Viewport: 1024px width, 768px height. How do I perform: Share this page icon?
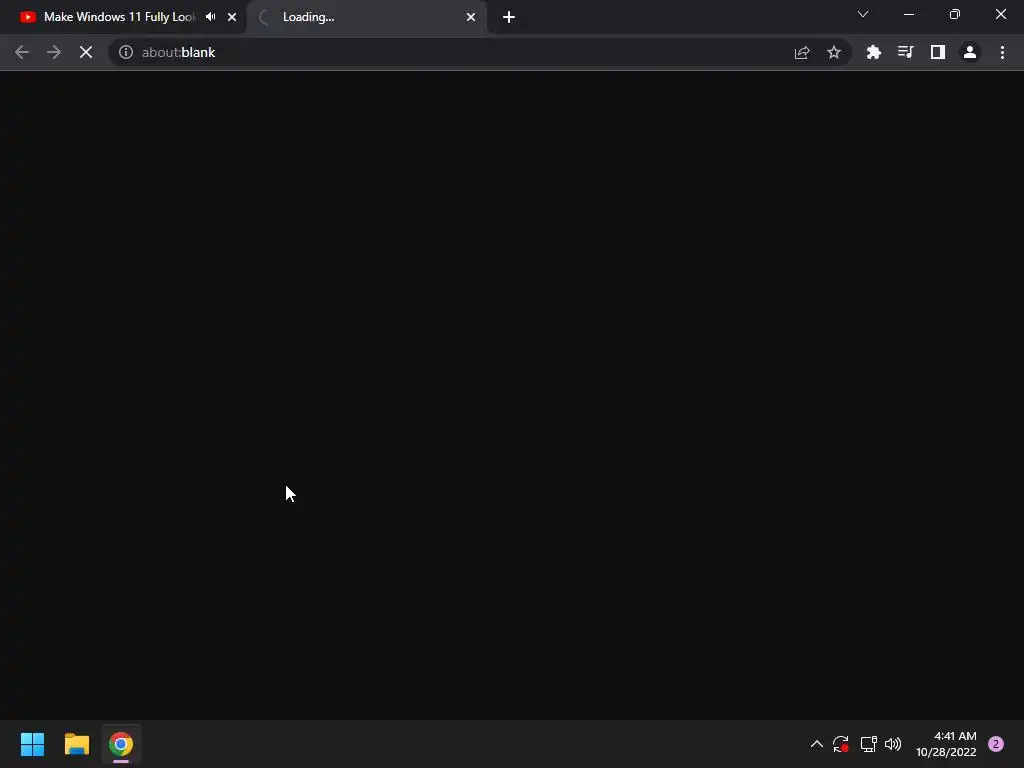pyautogui.click(x=802, y=52)
